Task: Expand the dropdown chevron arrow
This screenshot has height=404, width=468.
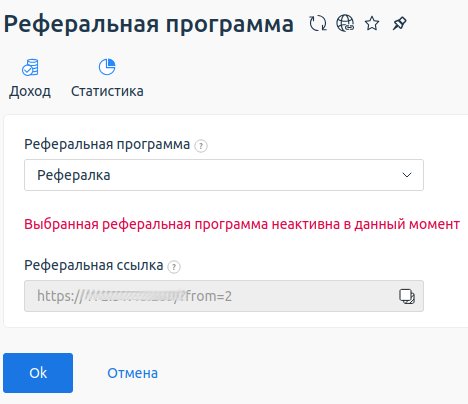Action: 407,175
